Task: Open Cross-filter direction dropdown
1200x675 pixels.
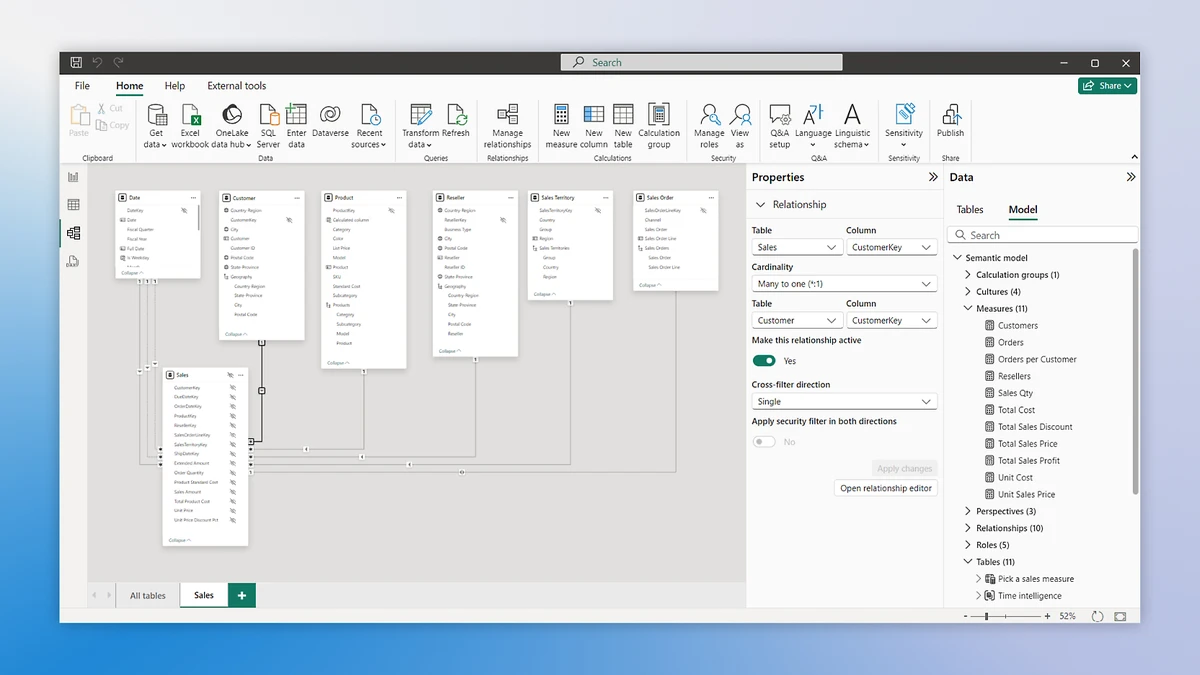Action: point(844,401)
